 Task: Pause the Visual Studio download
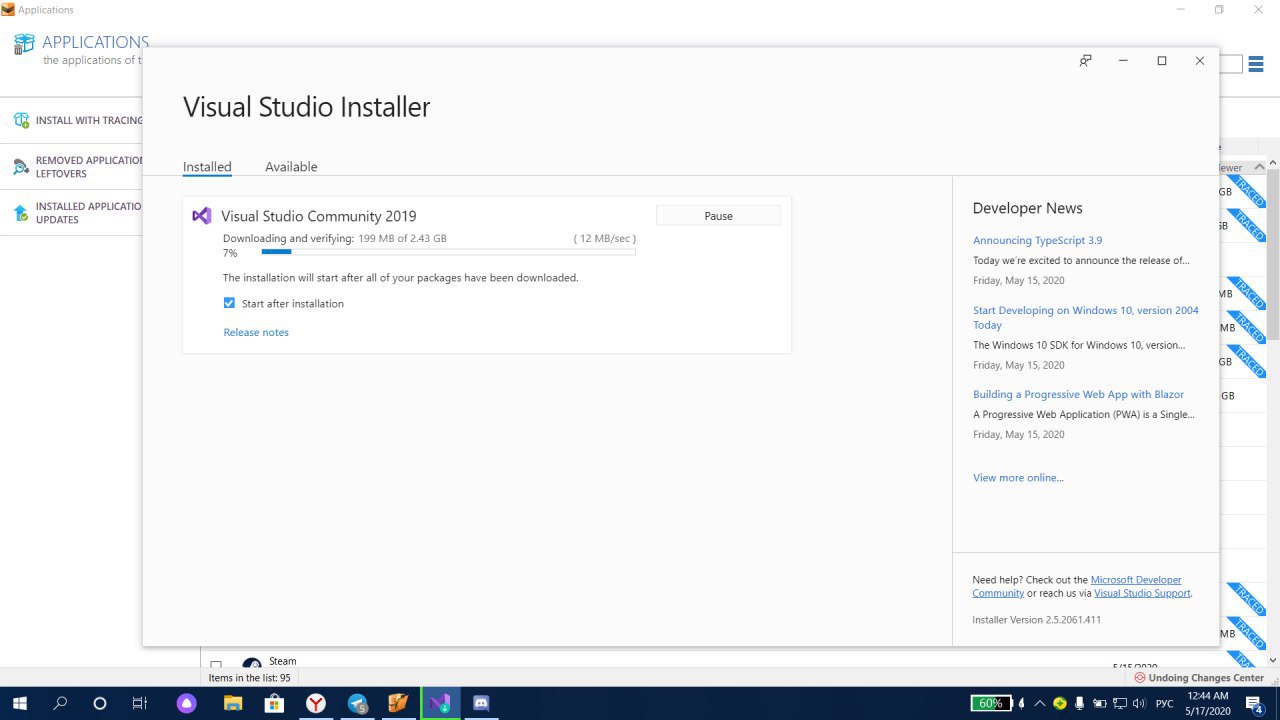tap(718, 216)
